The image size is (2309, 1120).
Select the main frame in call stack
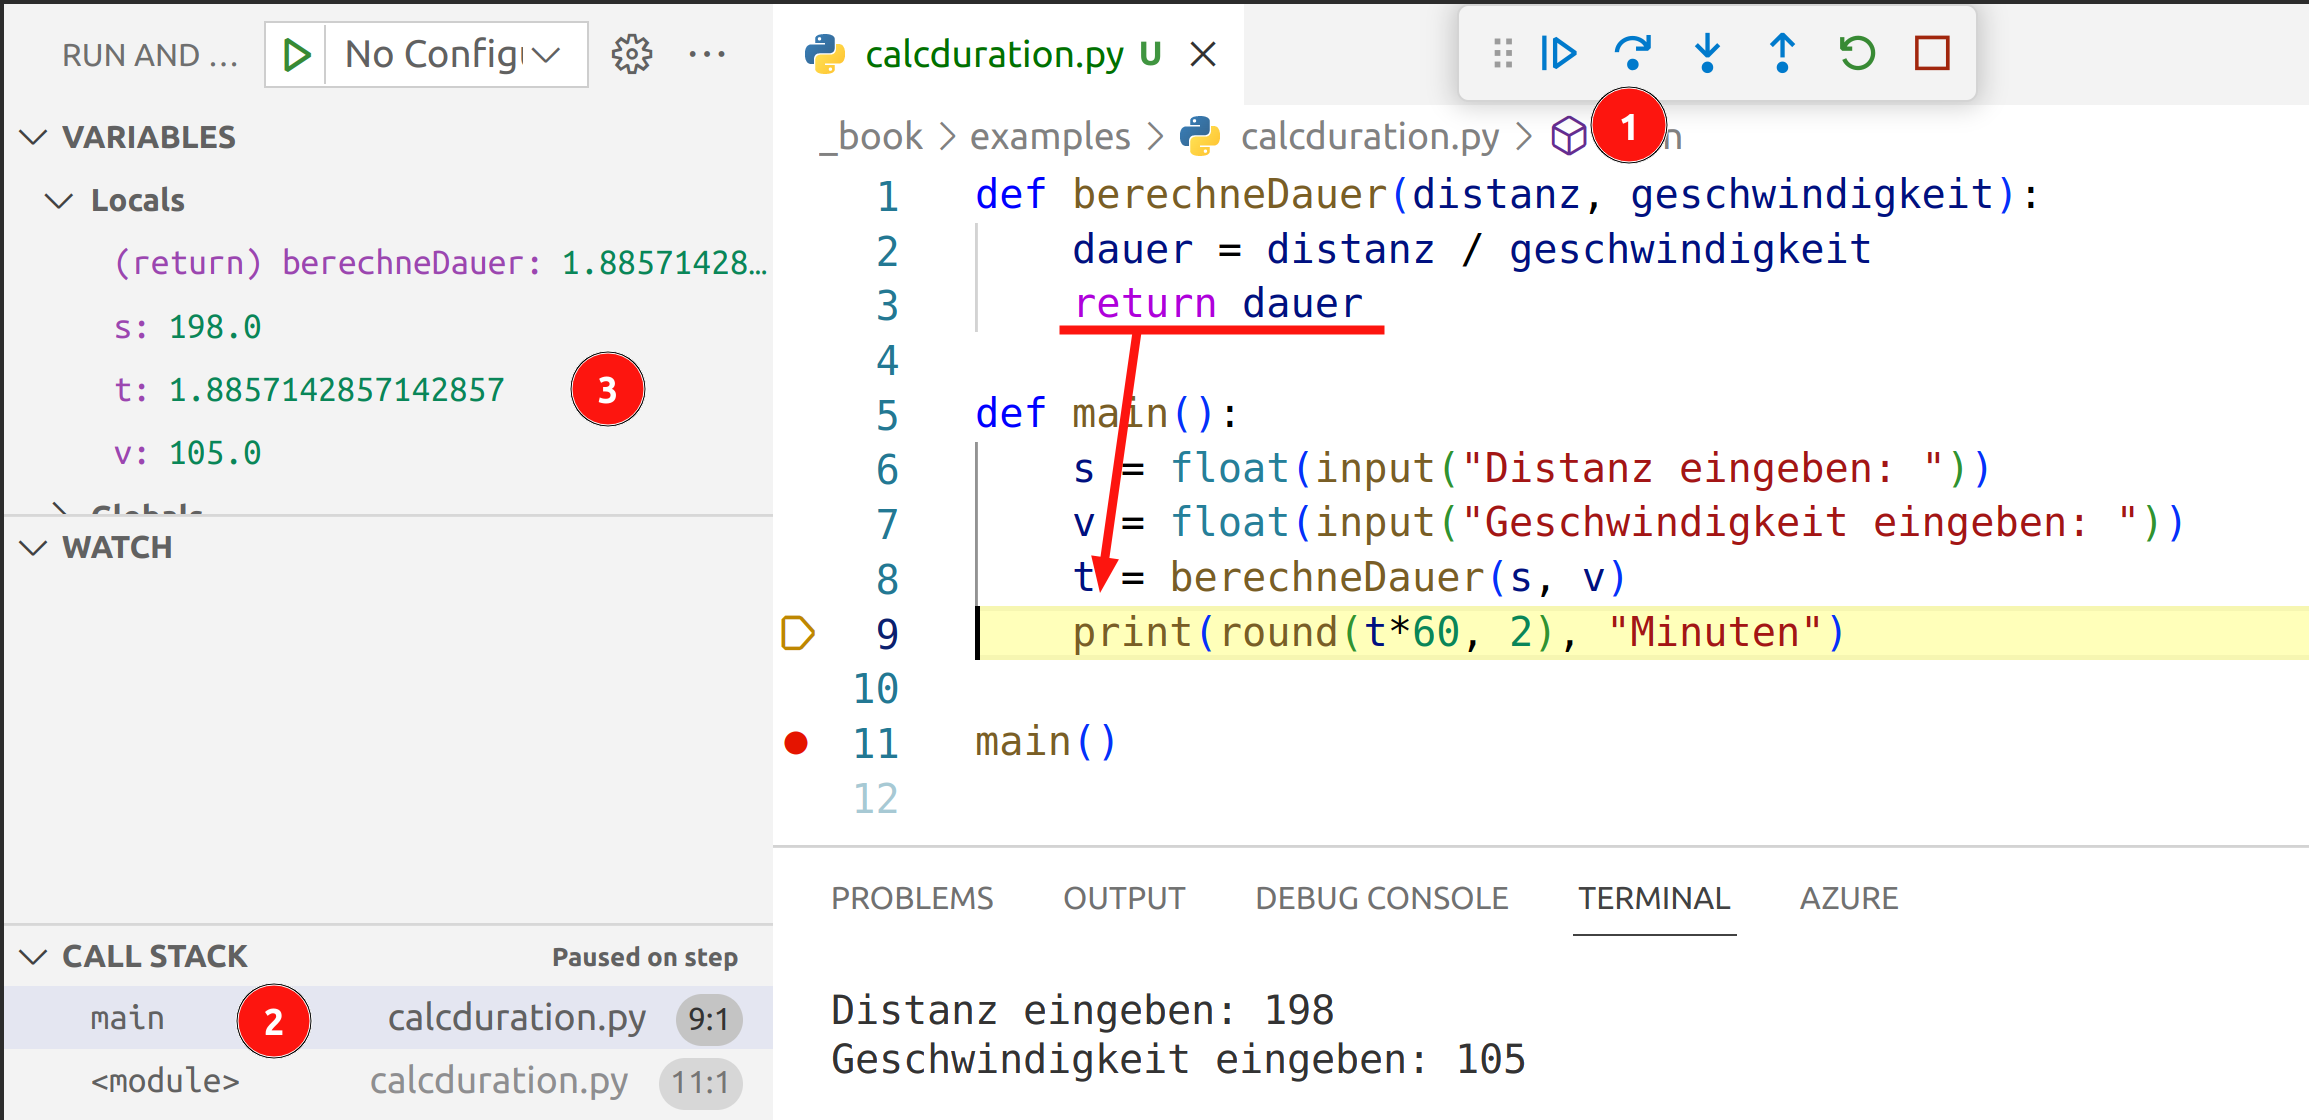(388, 1018)
